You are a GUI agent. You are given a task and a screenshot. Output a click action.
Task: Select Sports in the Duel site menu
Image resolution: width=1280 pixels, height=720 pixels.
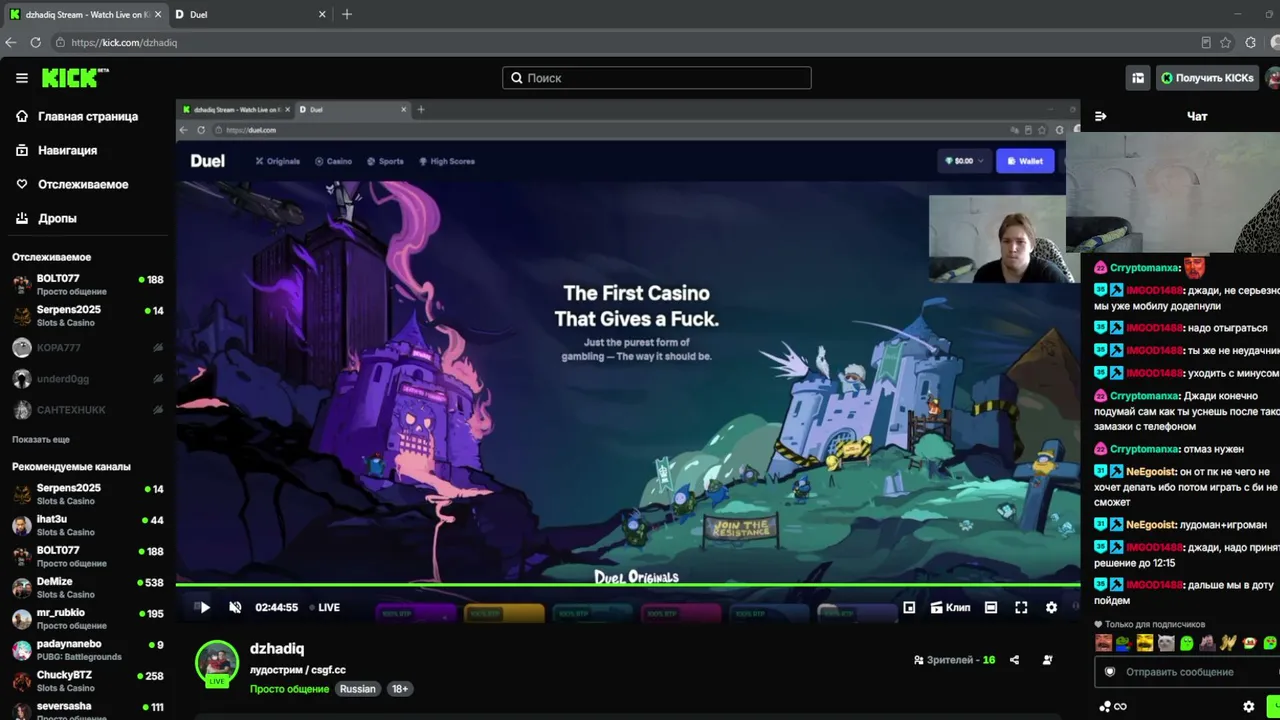tap(385, 161)
